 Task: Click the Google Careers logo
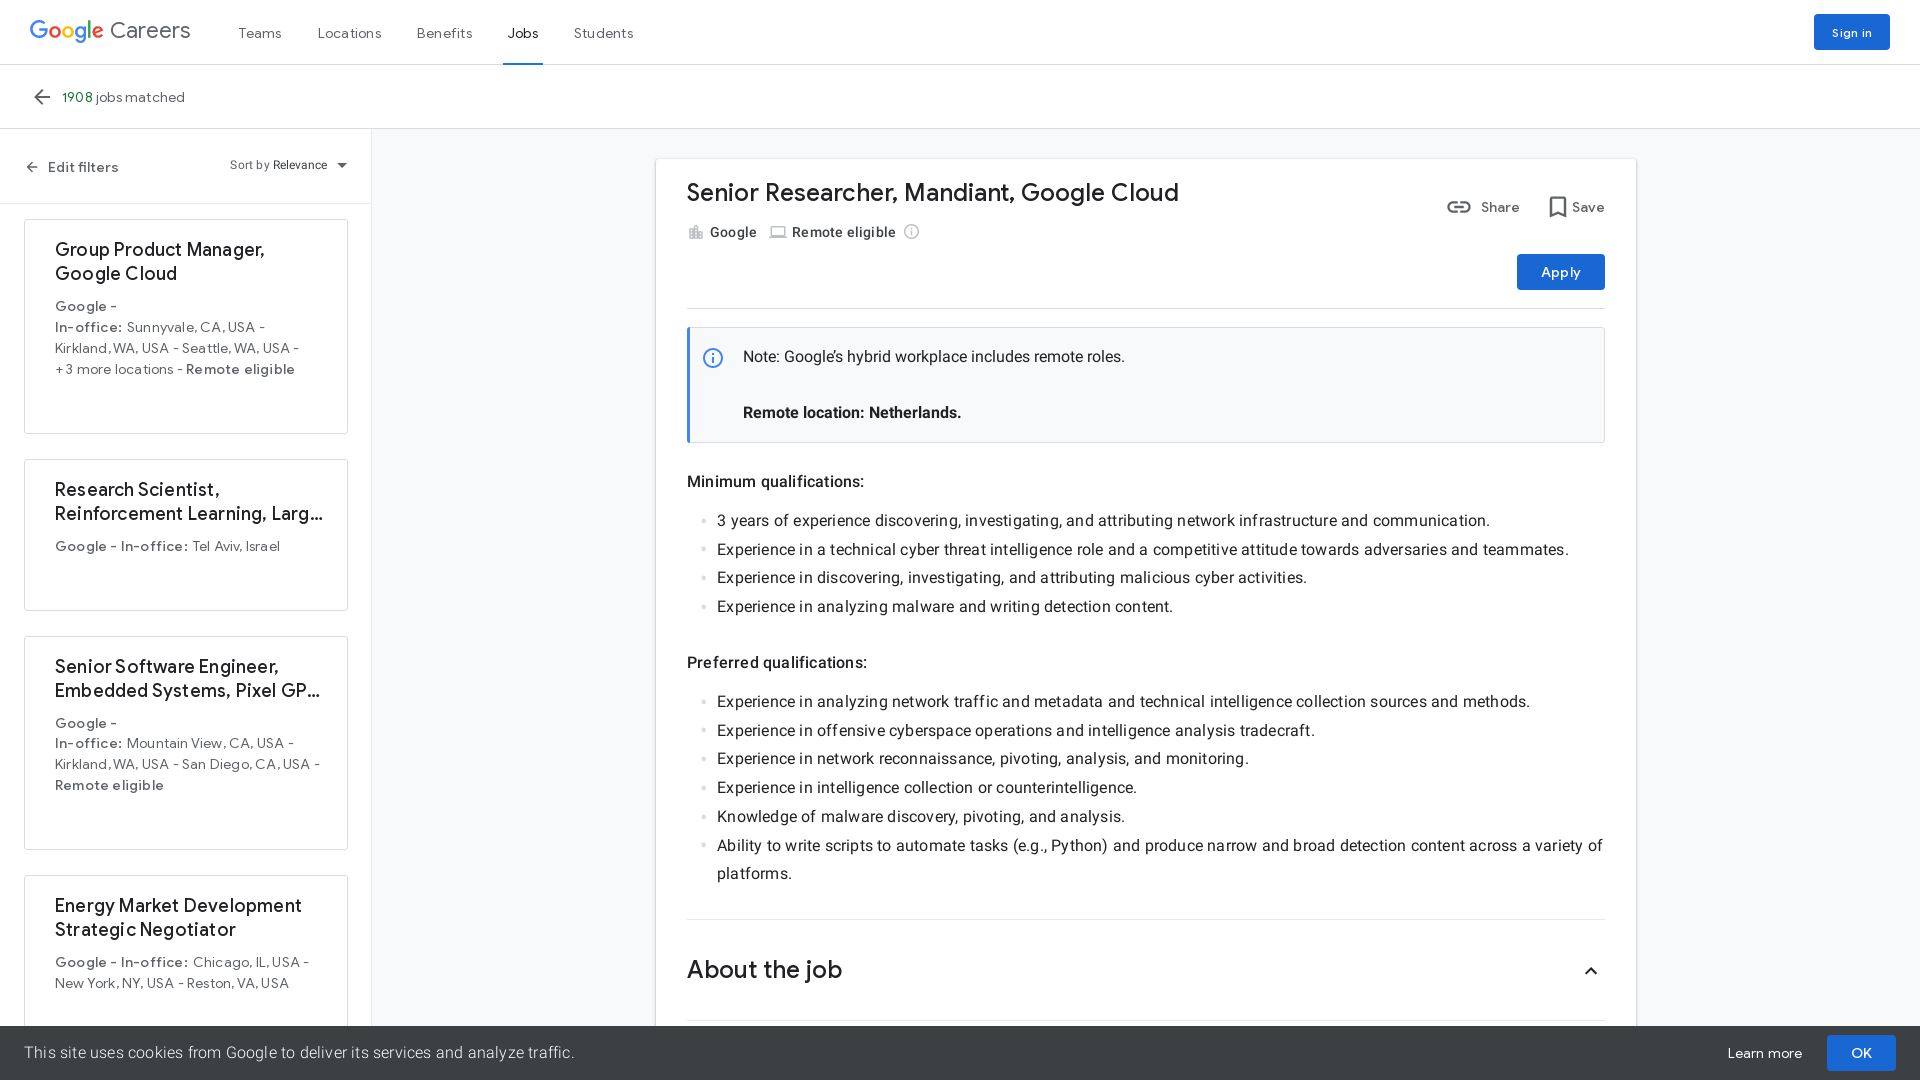click(109, 30)
